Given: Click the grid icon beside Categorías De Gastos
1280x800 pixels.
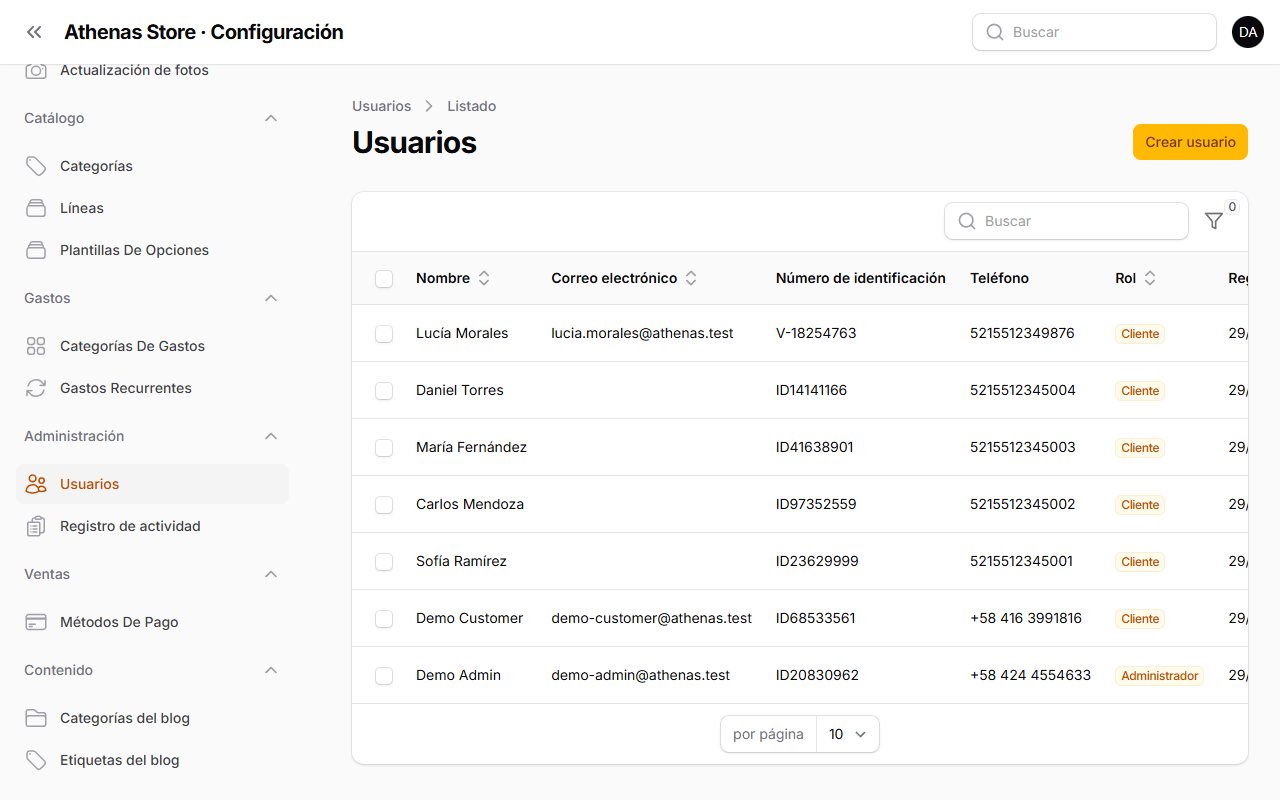Looking at the screenshot, I should pyautogui.click(x=36, y=346).
